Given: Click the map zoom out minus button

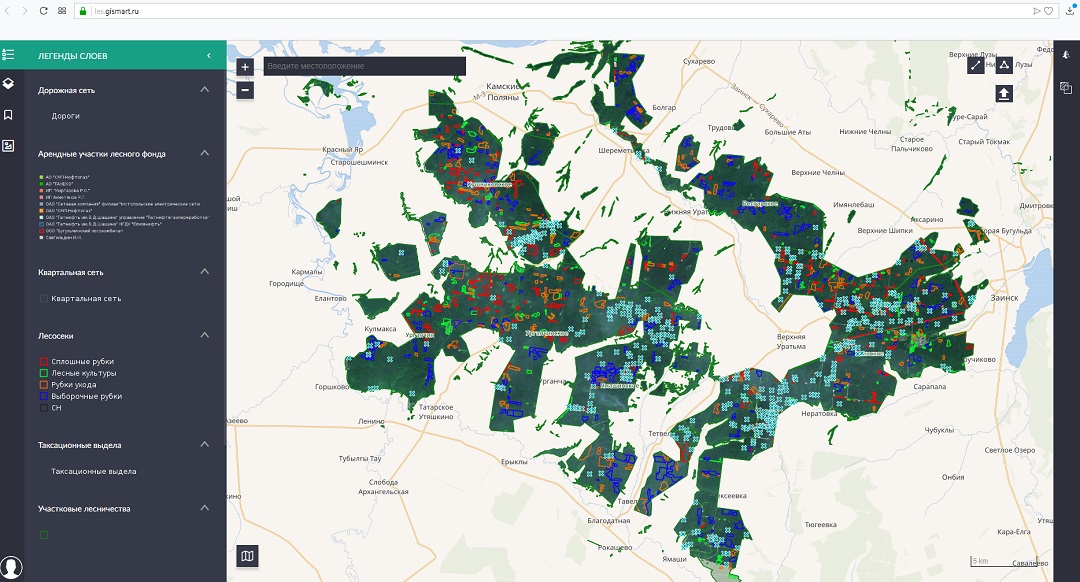Looking at the screenshot, I should coord(246,91).
